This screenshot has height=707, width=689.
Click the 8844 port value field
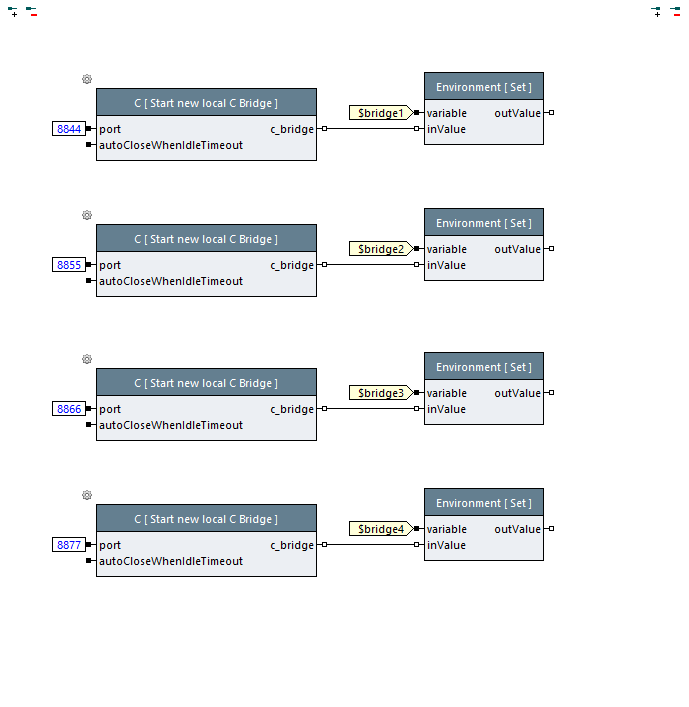point(69,129)
